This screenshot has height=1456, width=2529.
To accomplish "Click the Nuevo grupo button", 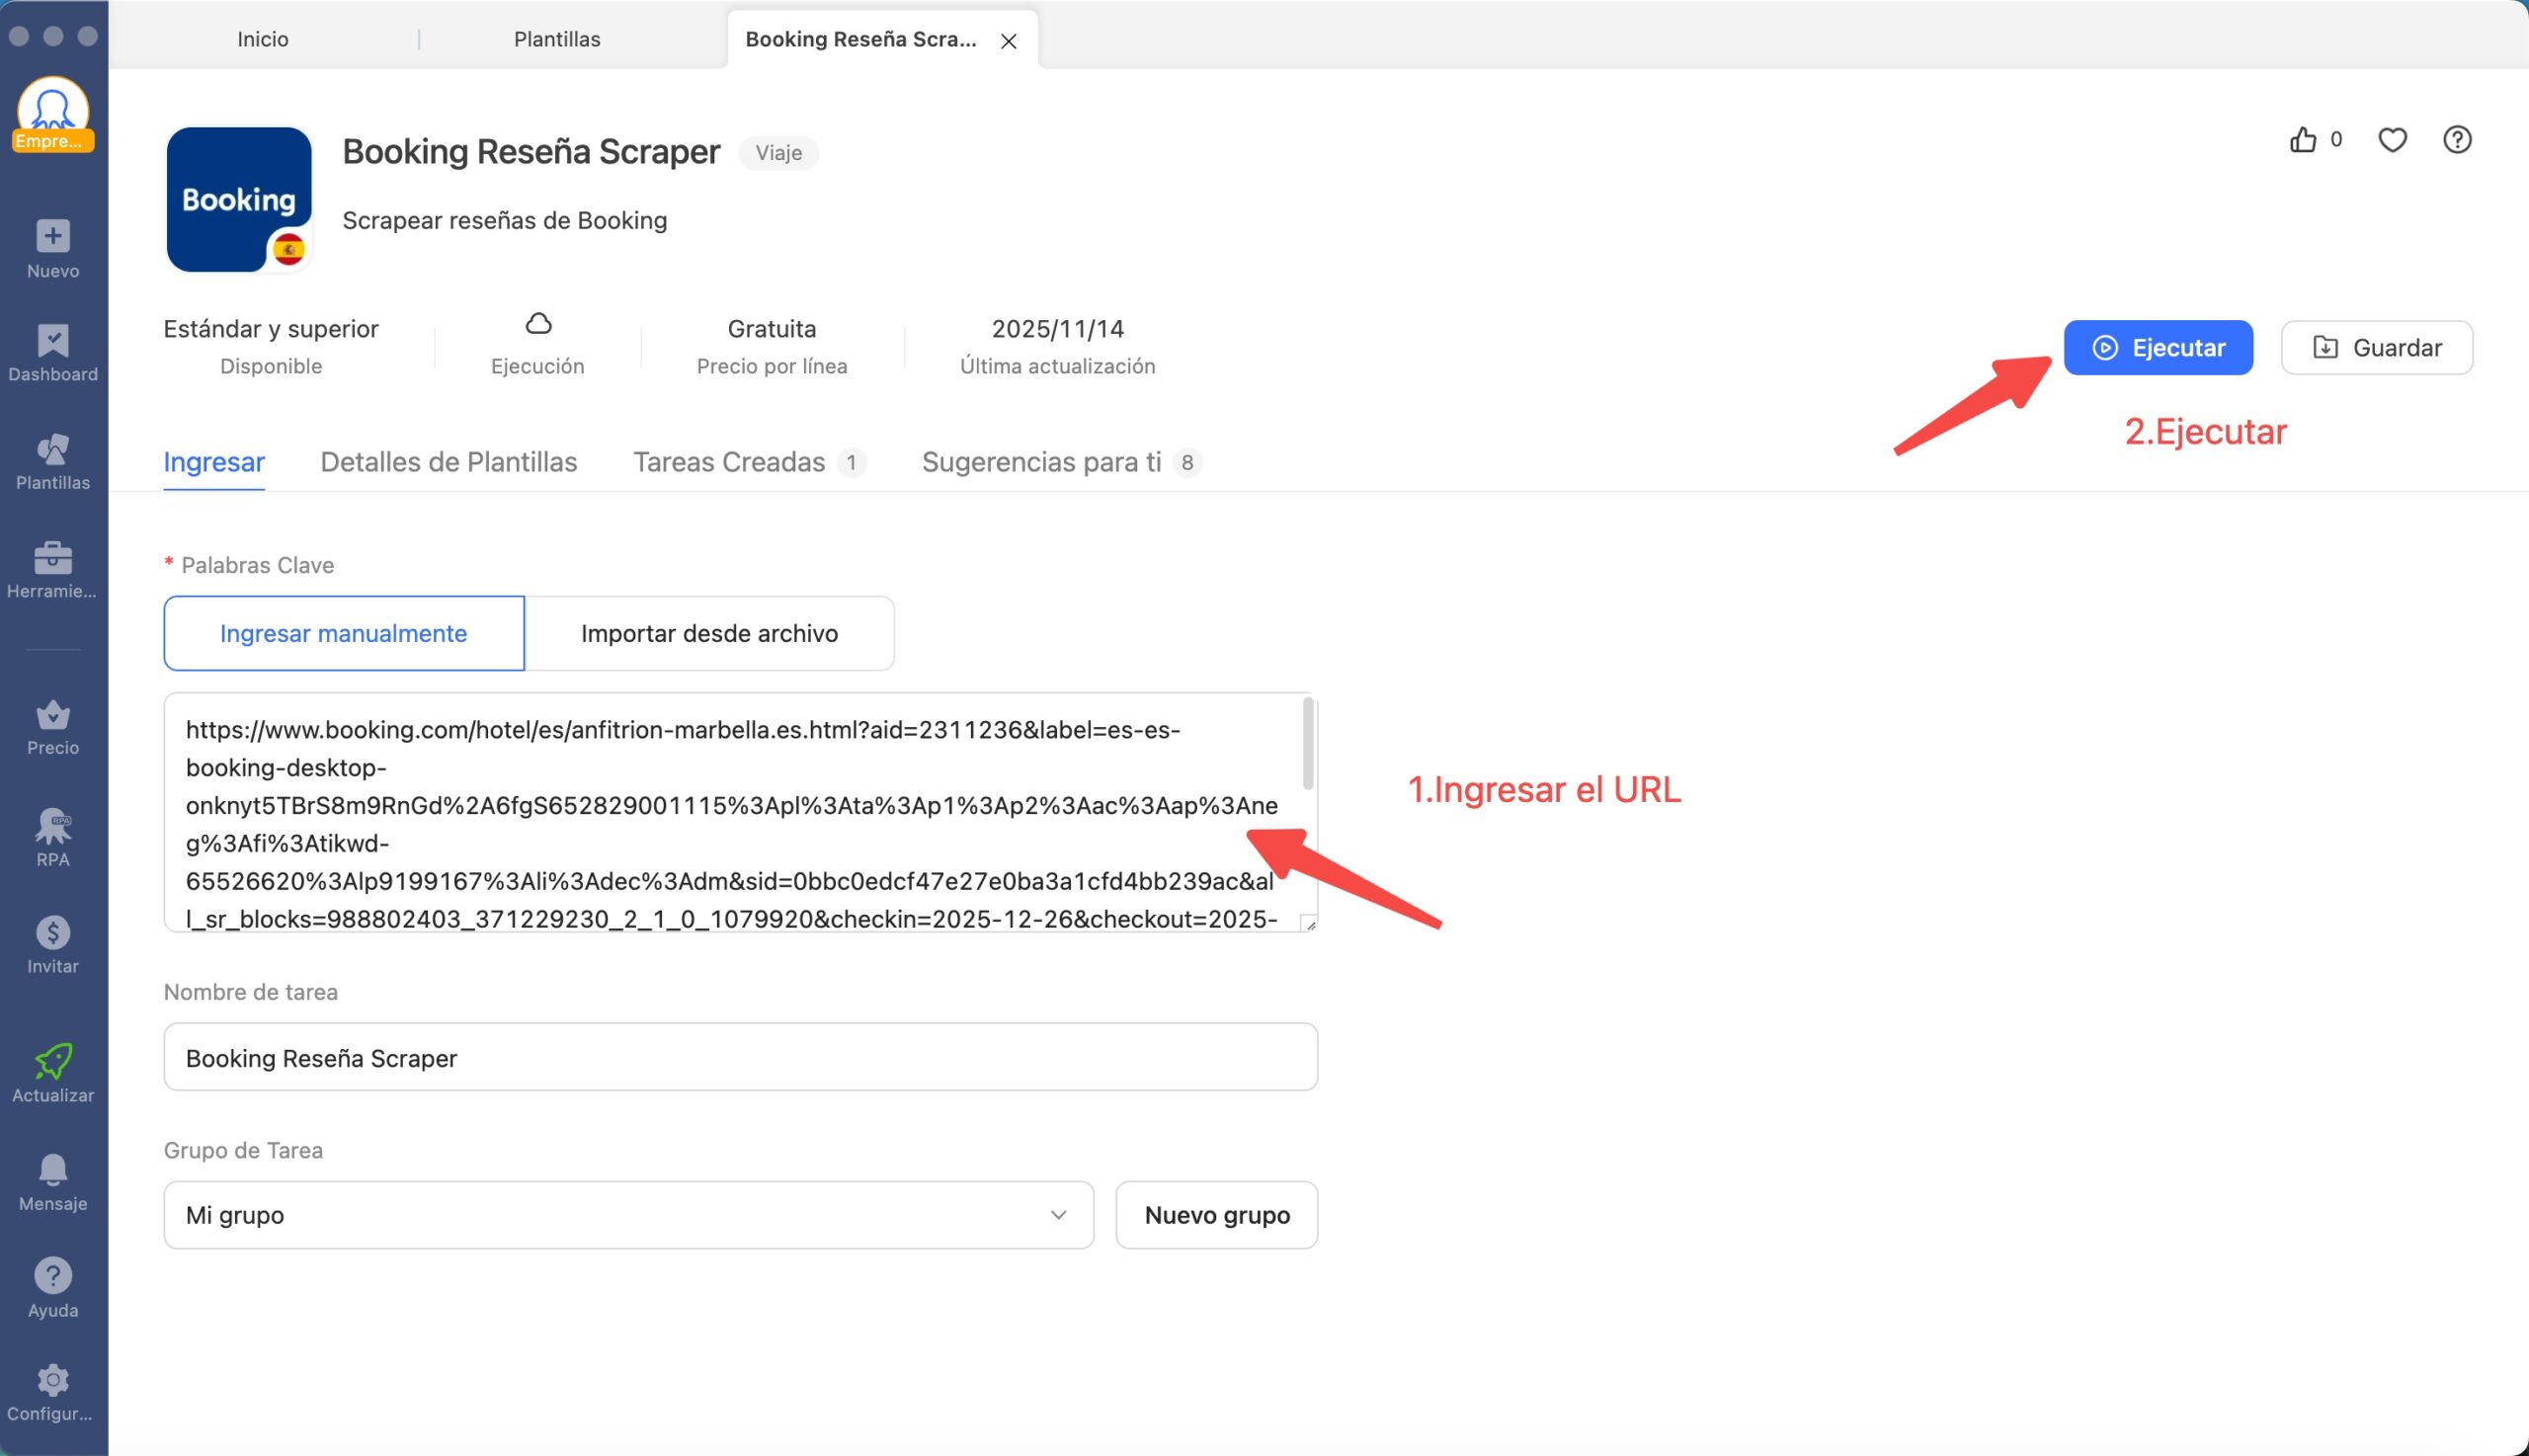I will pos(1216,1214).
